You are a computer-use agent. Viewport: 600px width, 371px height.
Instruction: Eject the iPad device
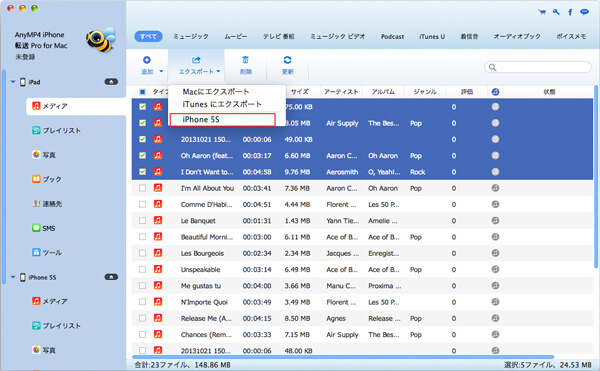pyautogui.click(x=111, y=82)
